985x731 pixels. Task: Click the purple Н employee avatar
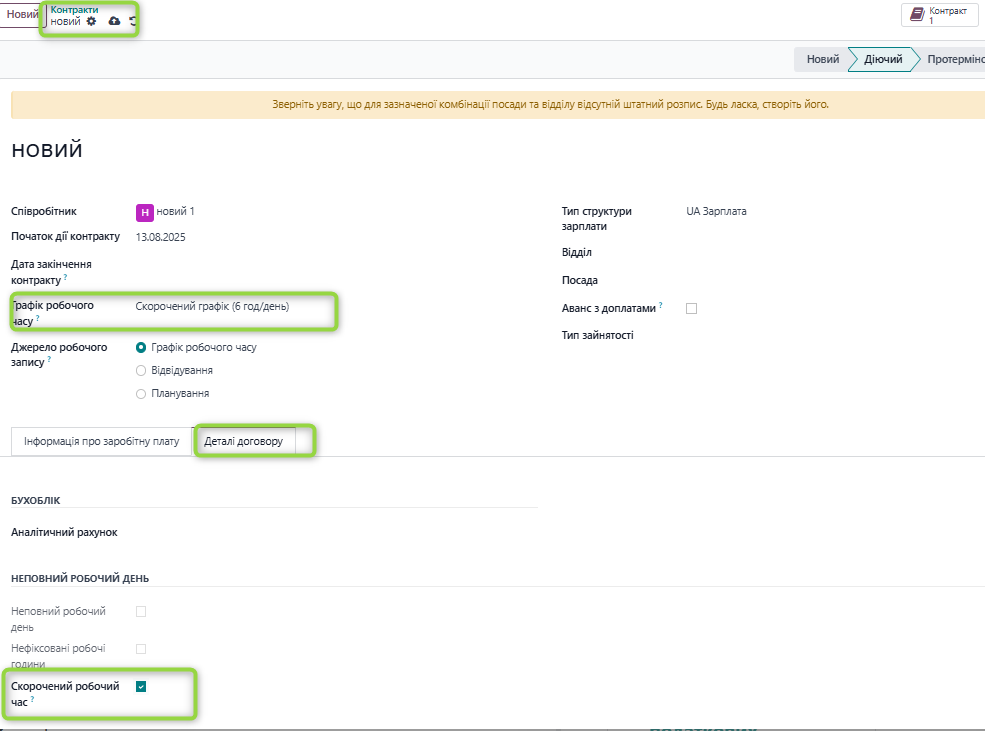pos(145,212)
